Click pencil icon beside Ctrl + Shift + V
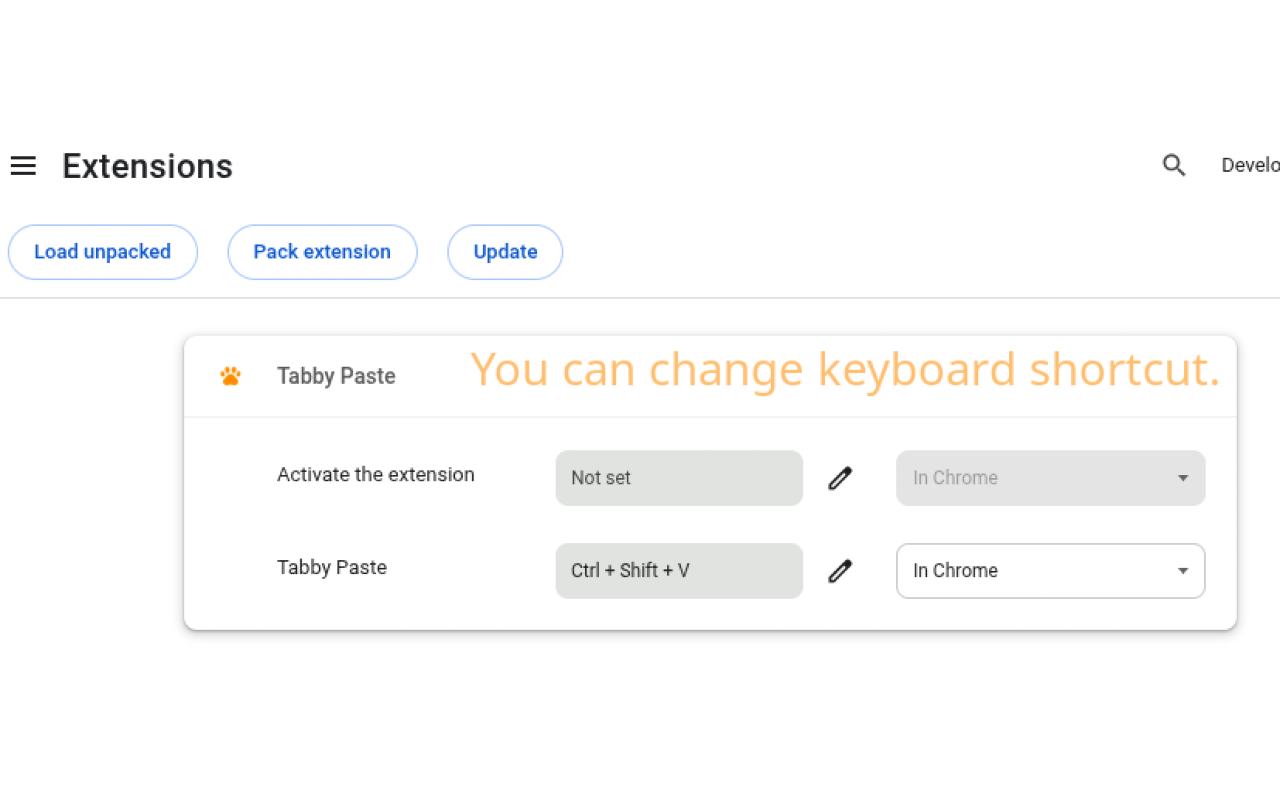The image size is (1280, 800). point(840,571)
